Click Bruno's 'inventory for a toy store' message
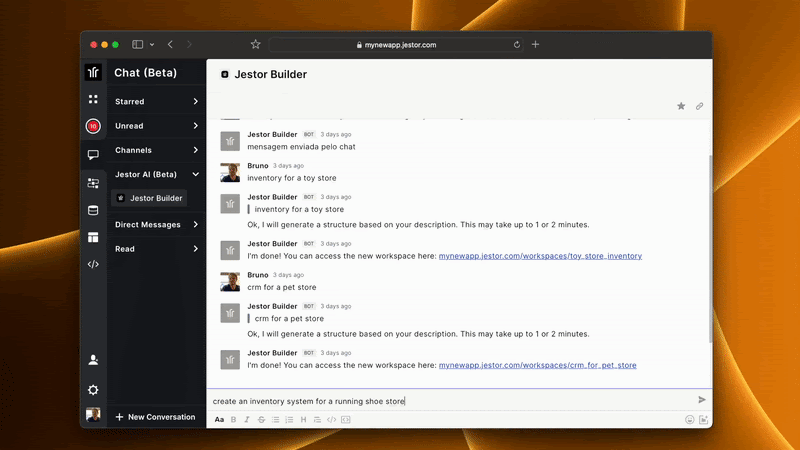This screenshot has height=450, width=800. (292, 178)
